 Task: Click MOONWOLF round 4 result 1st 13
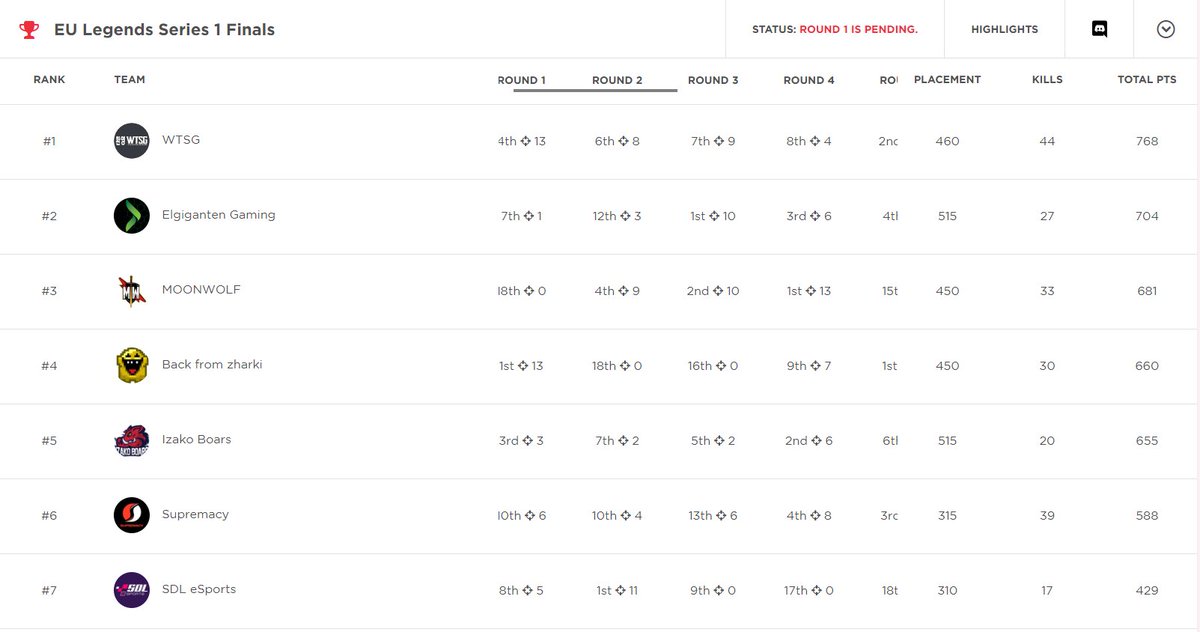(x=809, y=291)
